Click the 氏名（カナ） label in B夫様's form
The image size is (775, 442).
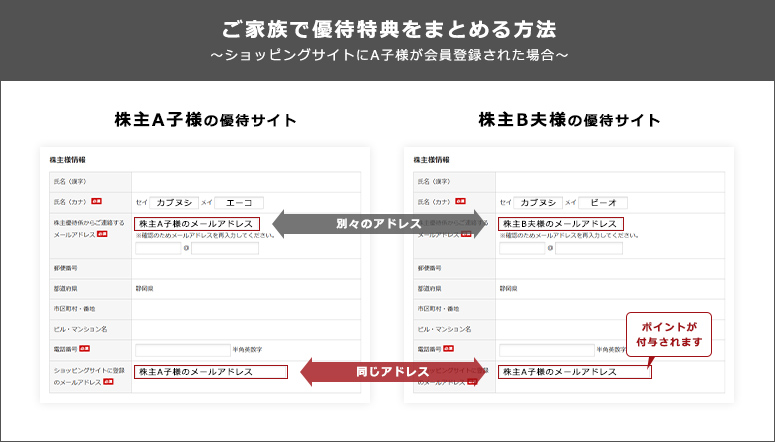click(434, 202)
